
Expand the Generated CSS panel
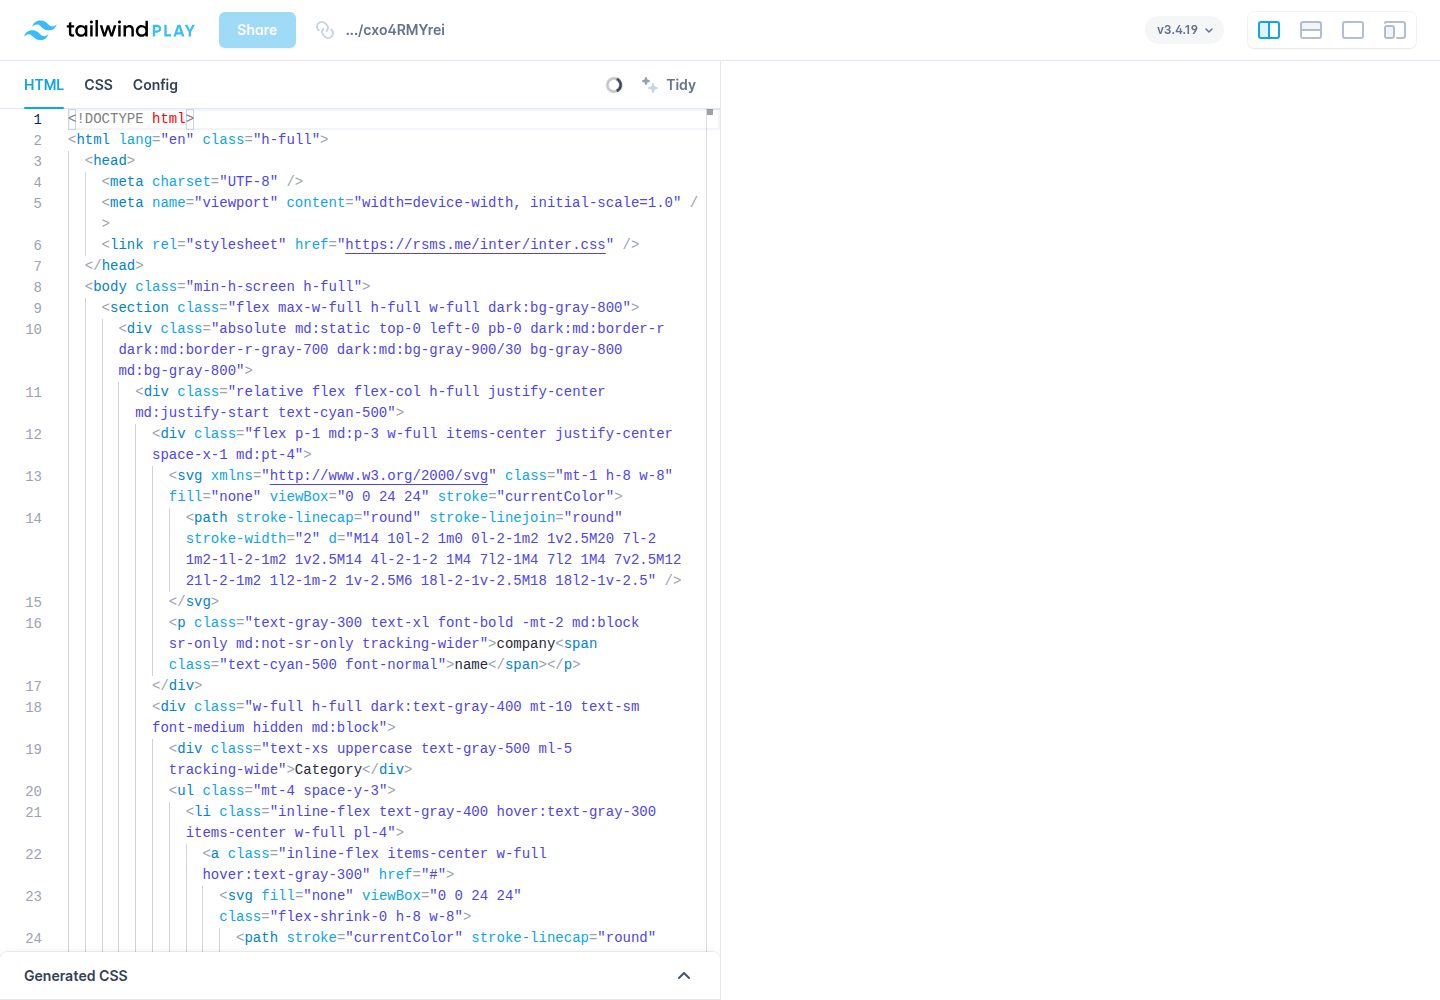click(x=684, y=976)
